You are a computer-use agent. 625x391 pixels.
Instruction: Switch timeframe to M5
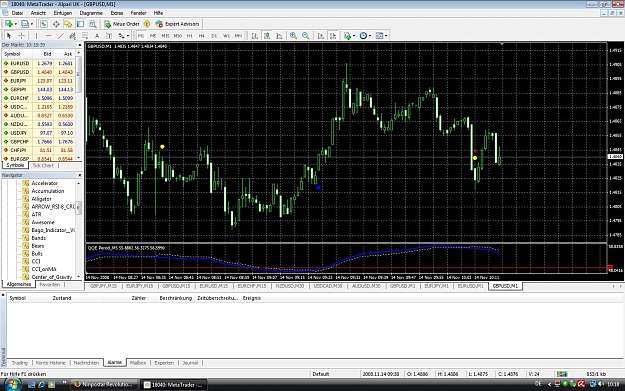click(x=153, y=36)
